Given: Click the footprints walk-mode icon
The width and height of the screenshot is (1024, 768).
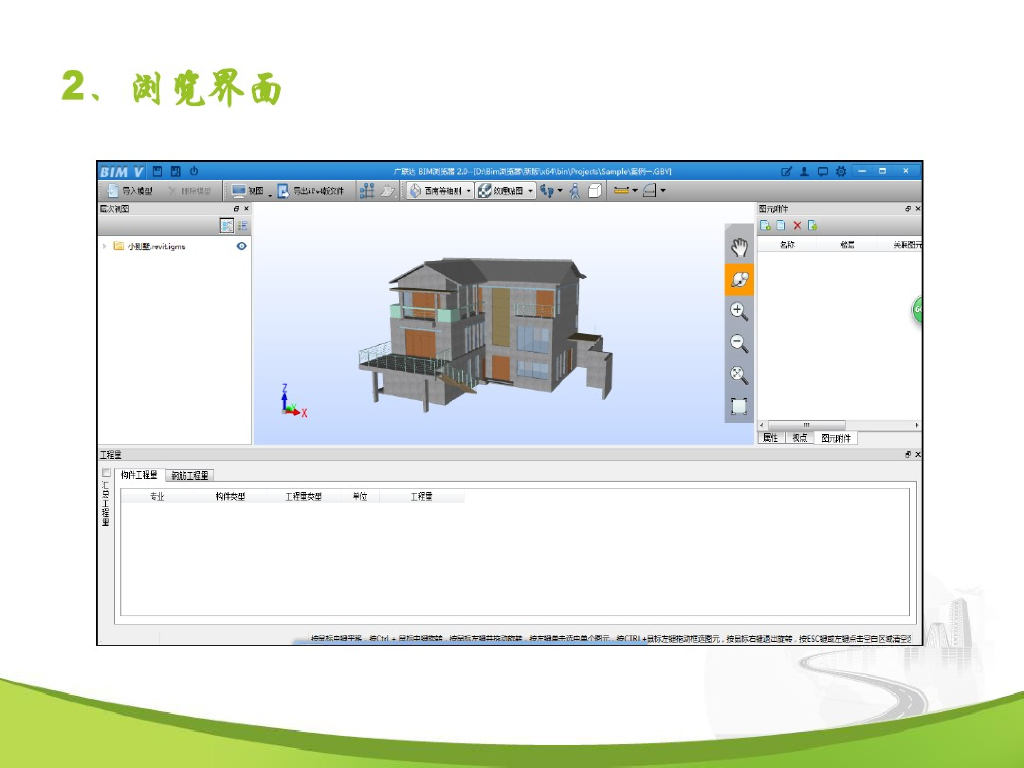Looking at the screenshot, I should coord(547,191).
